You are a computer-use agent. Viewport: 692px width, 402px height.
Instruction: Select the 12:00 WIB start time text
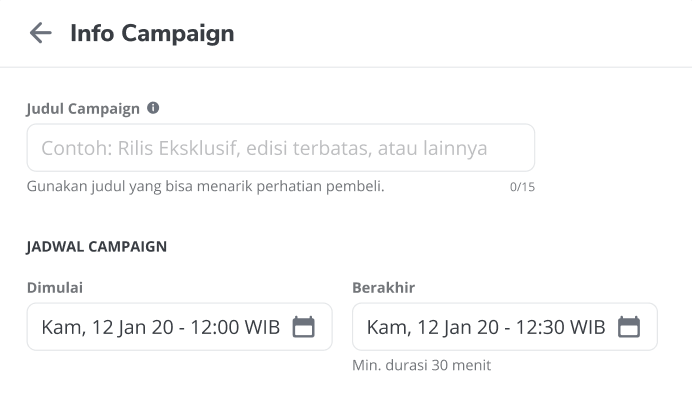coord(235,327)
